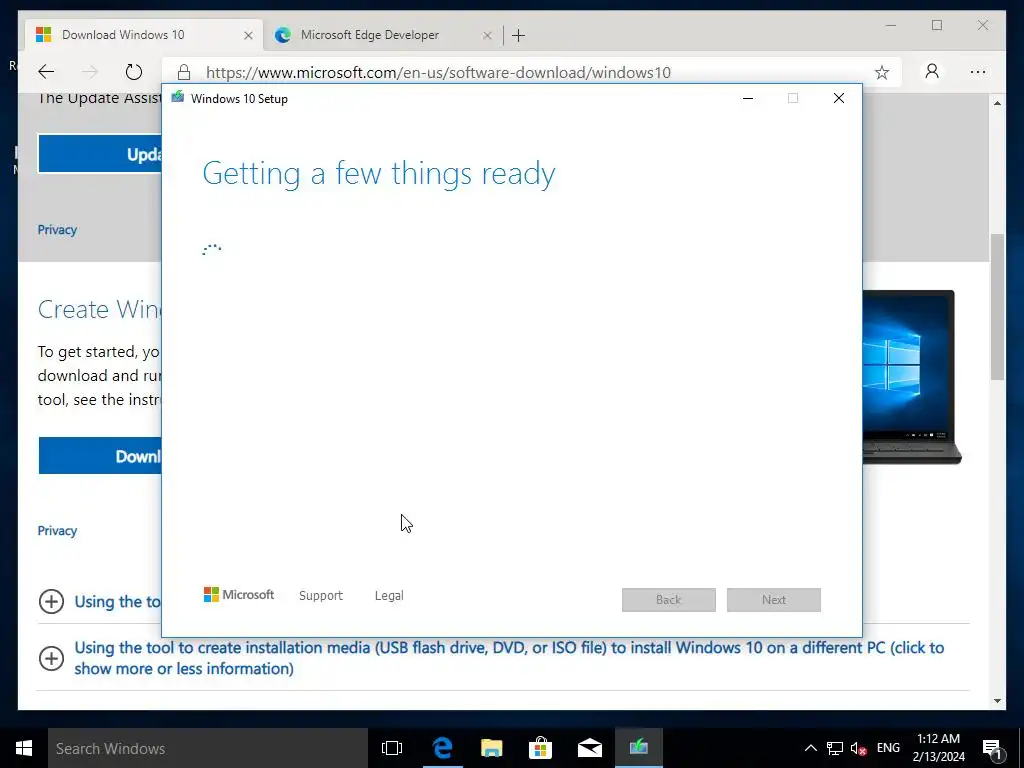This screenshot has width=1024, height=768.
Task: Open Legal link in Setup window
Action: click(389, 596)
